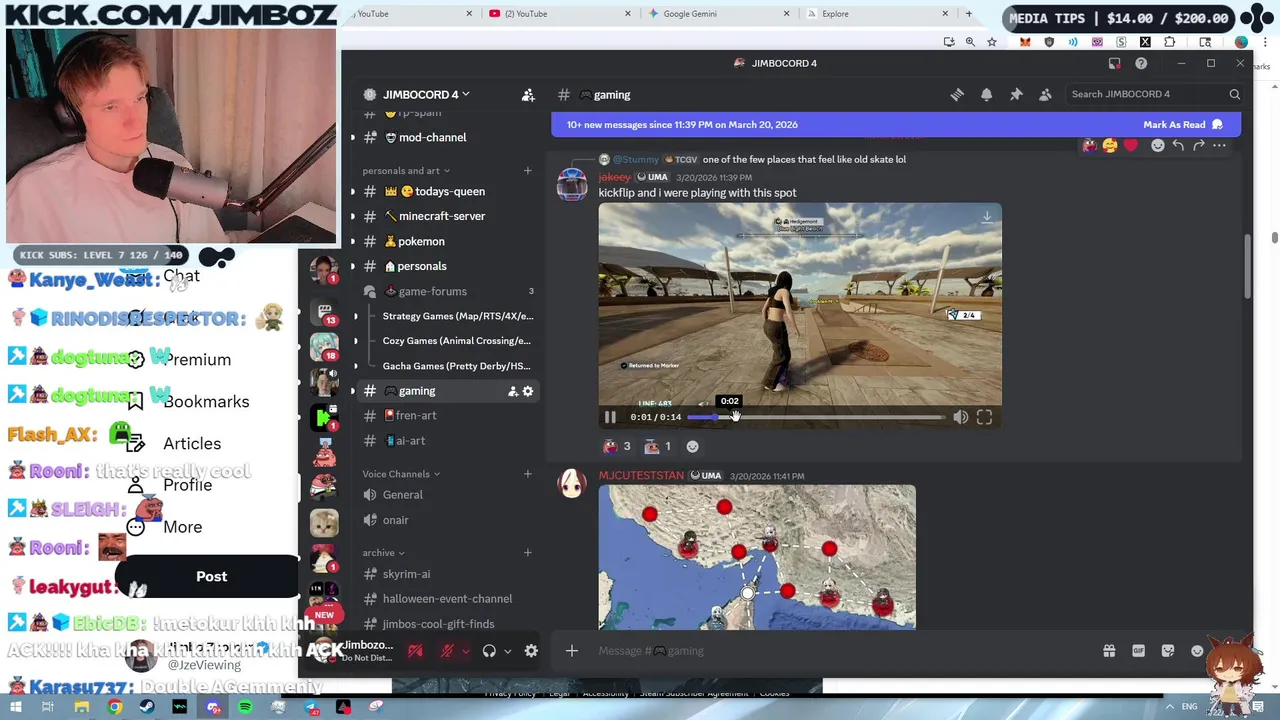Open Discord help question mark icon
The width and height of the screenshot is (1280, 720).
(x=1141, y=63)
